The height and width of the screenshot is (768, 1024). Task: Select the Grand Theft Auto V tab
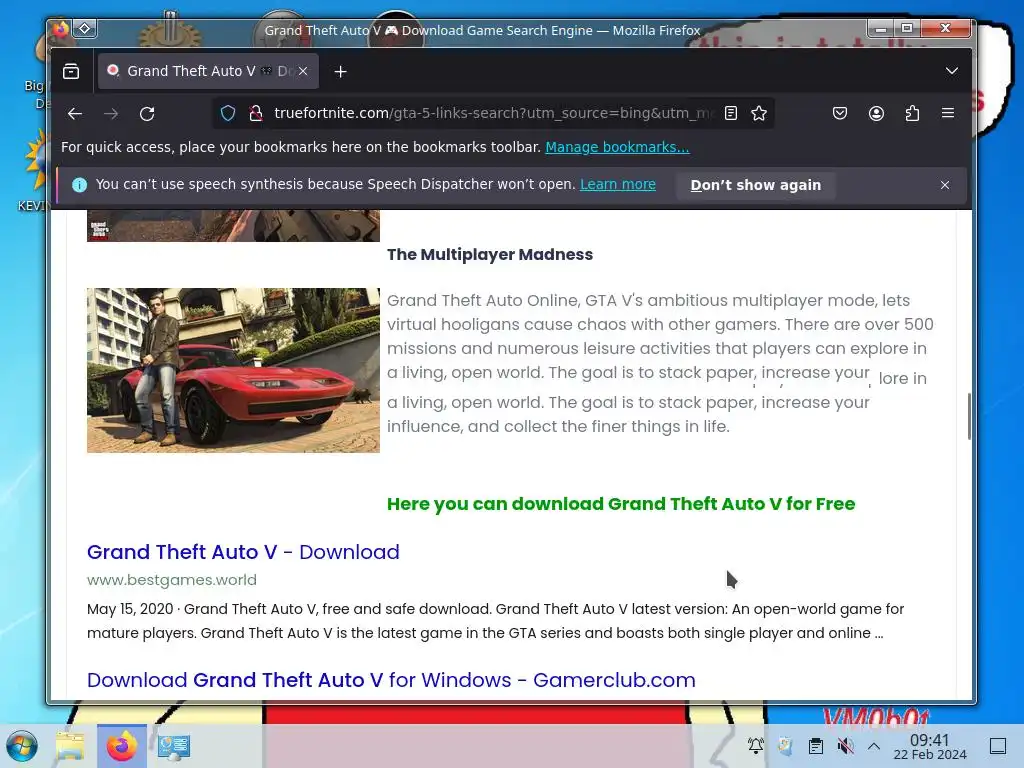point(208,71)
